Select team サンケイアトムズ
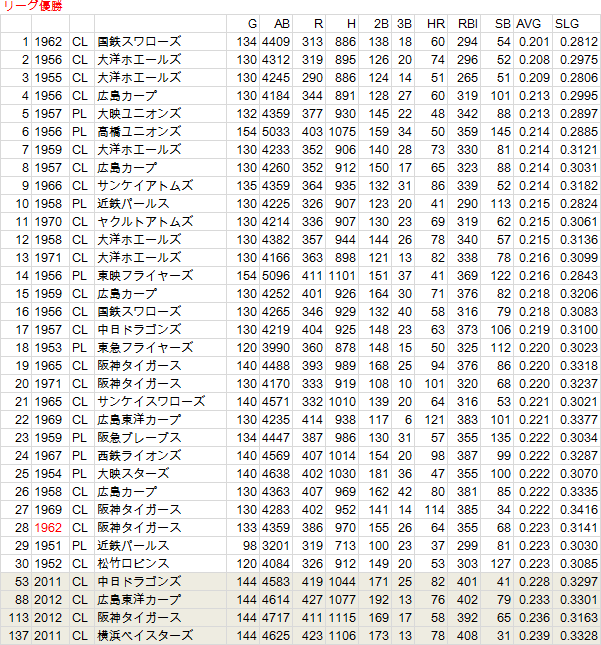Viewport: 601px width, 645px height. pyautogui.click(x=145, y=186)
